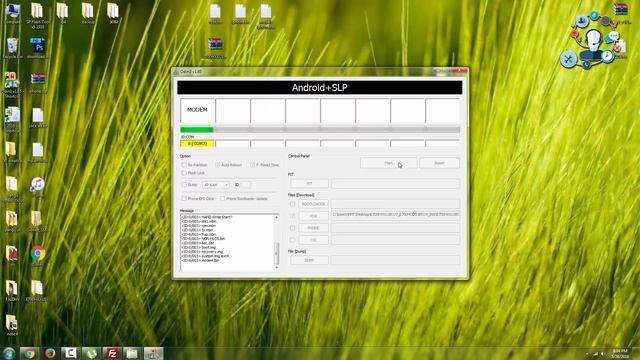Screen dimensions: 640x360
Task: Launch Google Chrome from desktop shortcut
Action: (x=38, y=255)
